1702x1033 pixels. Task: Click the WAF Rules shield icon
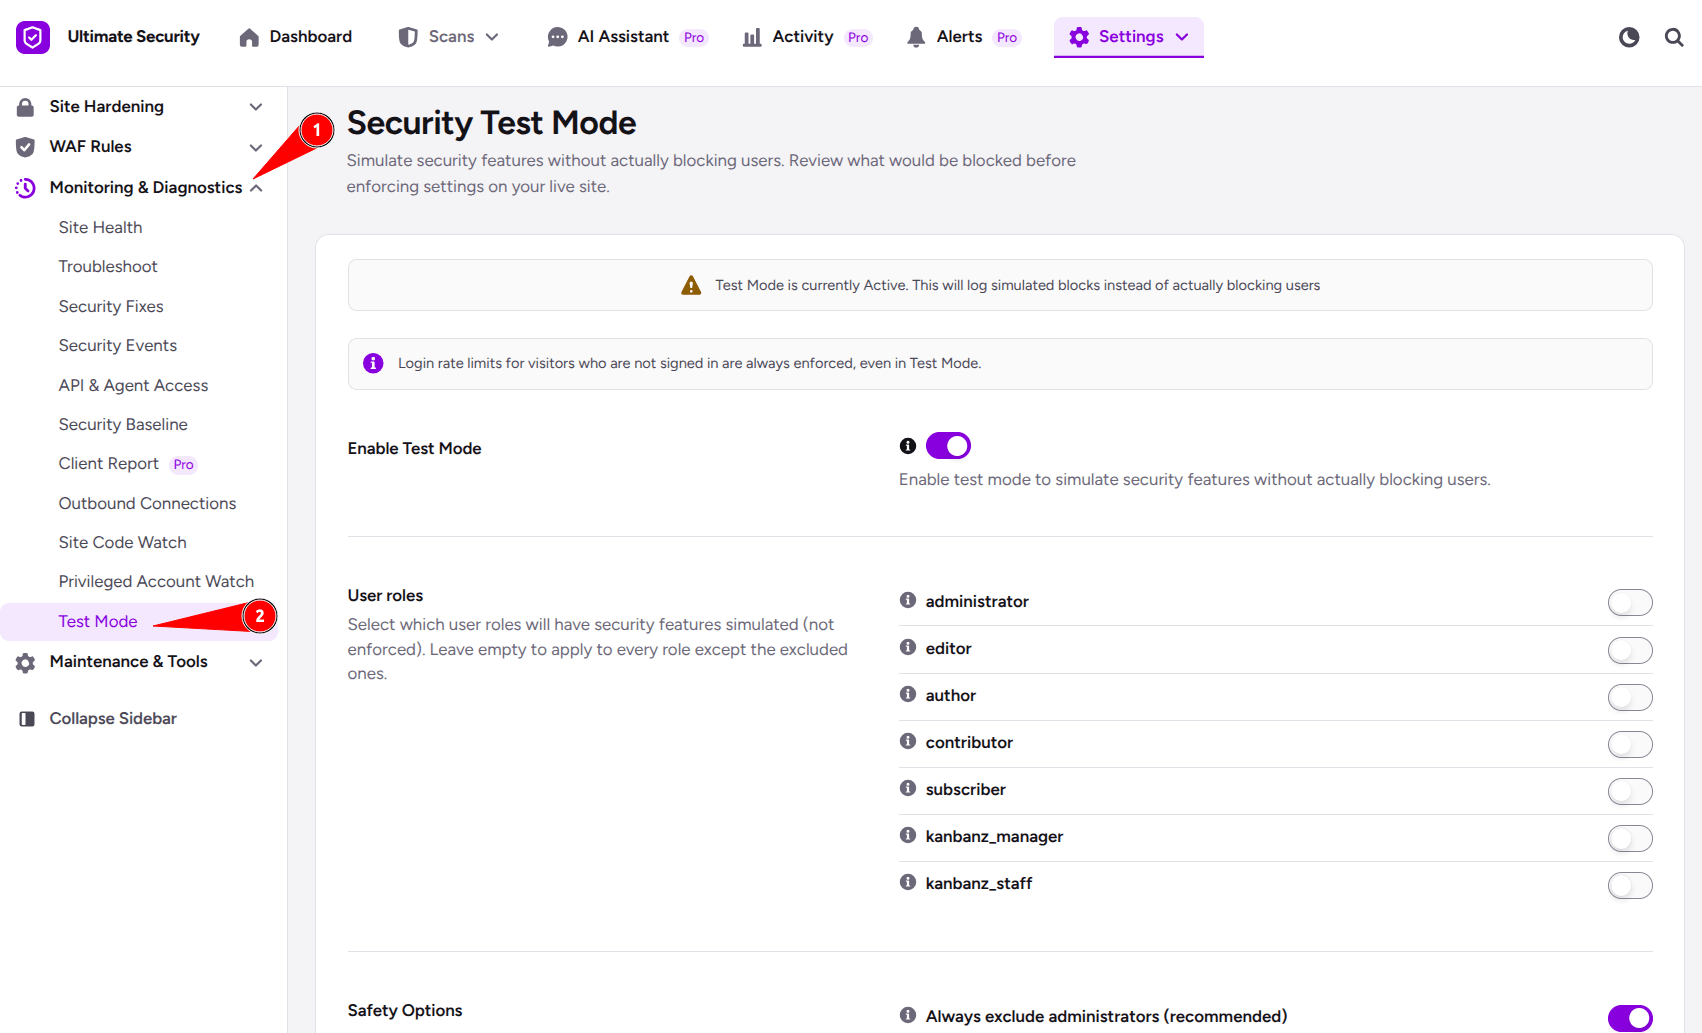[x=26, y=147]
